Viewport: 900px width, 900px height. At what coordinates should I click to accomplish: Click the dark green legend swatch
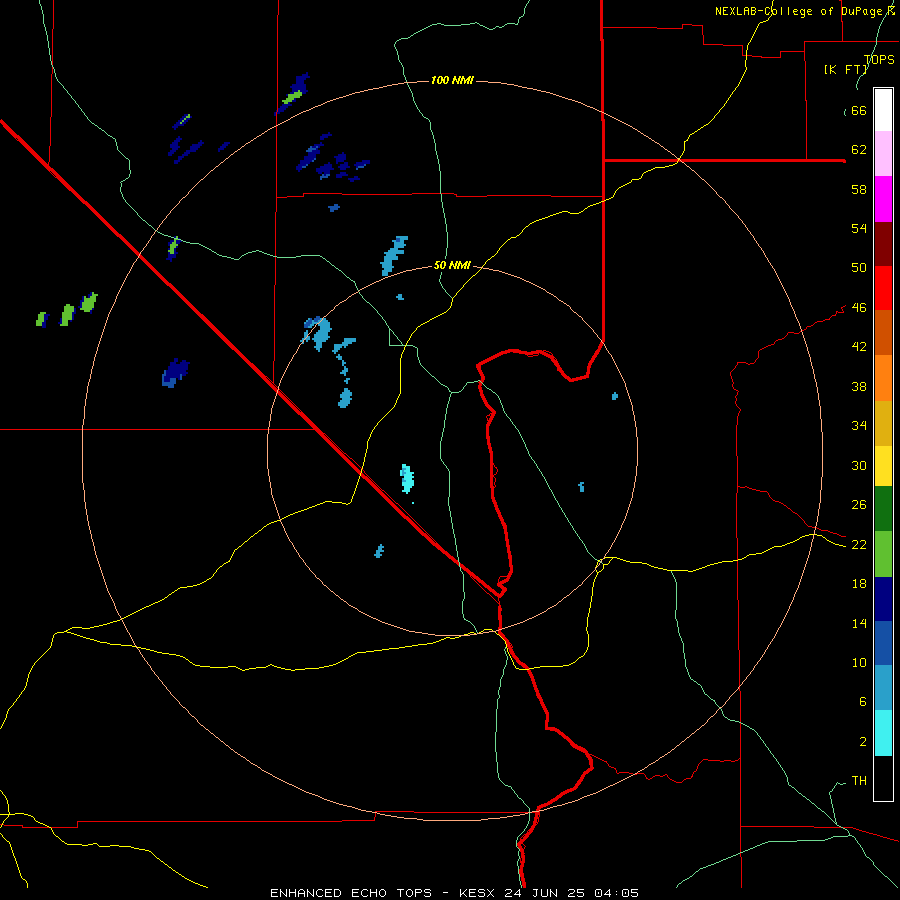(x=883, y=509)
